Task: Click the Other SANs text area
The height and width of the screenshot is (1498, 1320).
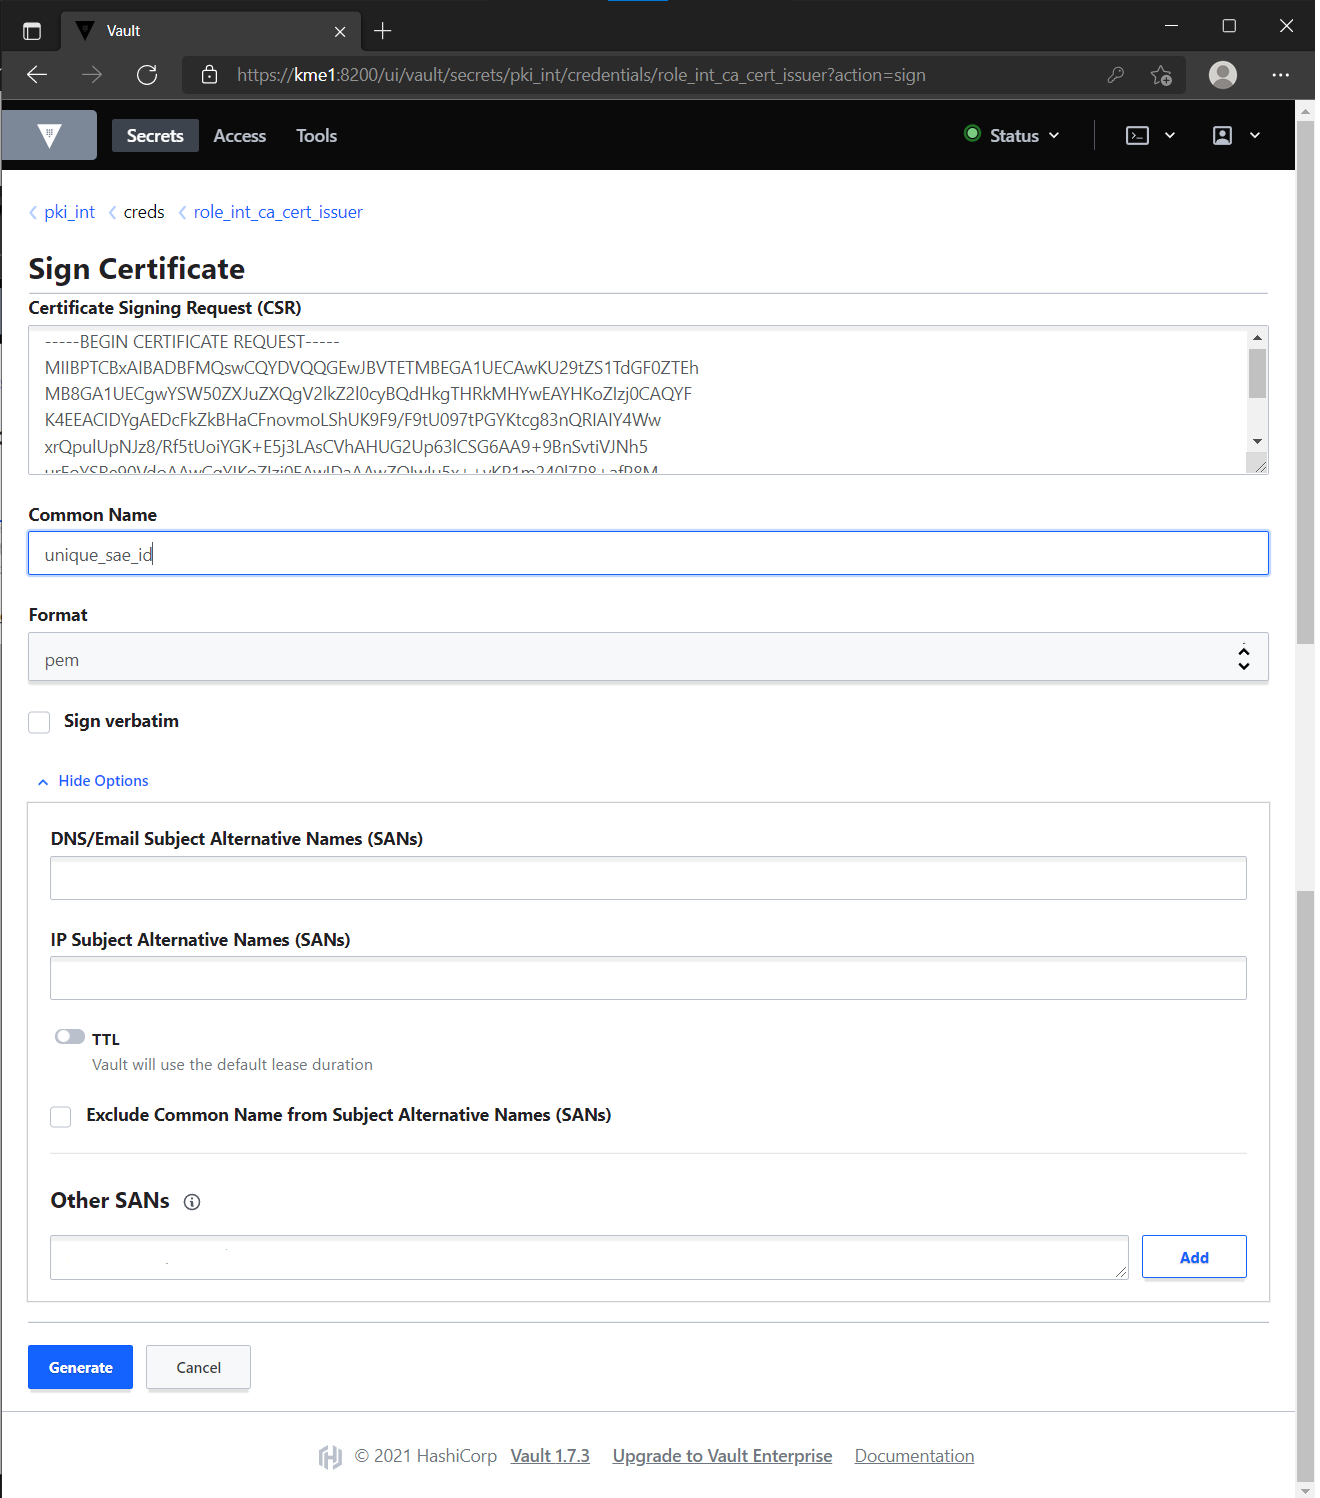Action: [x=589, y=1257]
